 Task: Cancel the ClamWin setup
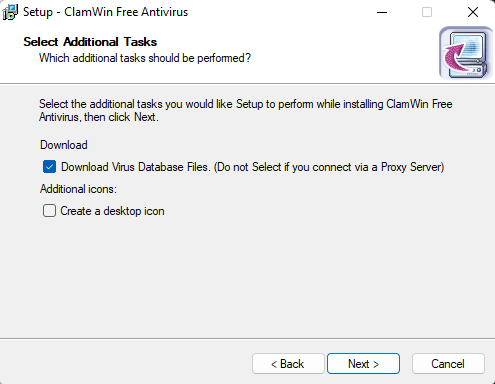click(448, 364)
